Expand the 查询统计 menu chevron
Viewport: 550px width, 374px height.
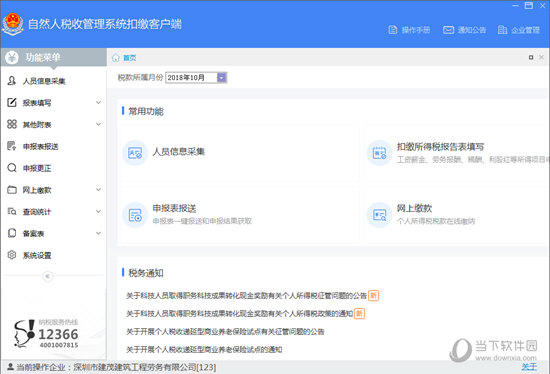click(x=99, y=212)
